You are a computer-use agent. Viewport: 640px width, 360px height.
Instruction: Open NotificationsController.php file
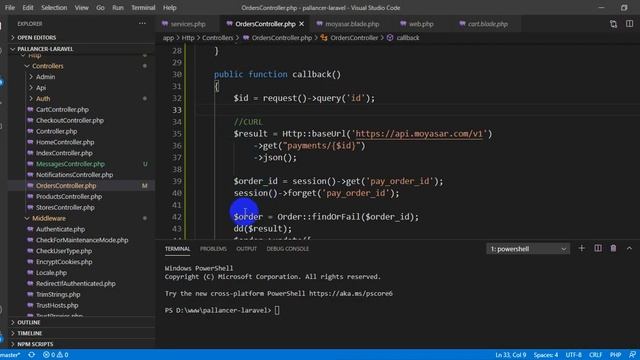pos(74,175)
